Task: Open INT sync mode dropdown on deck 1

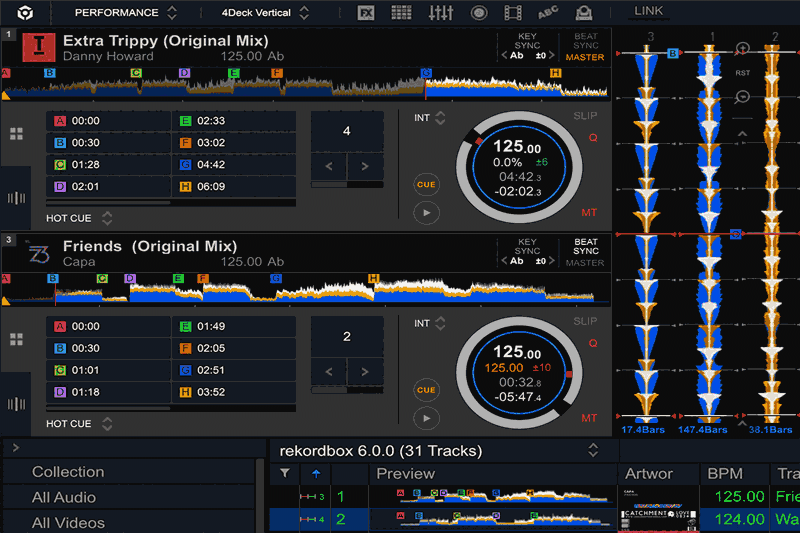Action: (430, 118)
